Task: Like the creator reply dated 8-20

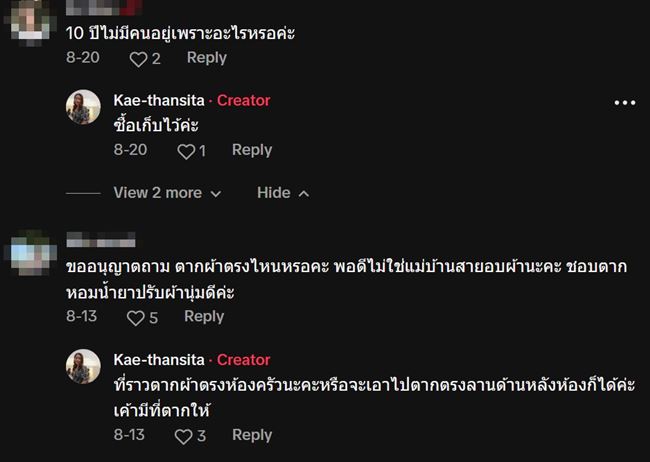Action: pos(184,151)
